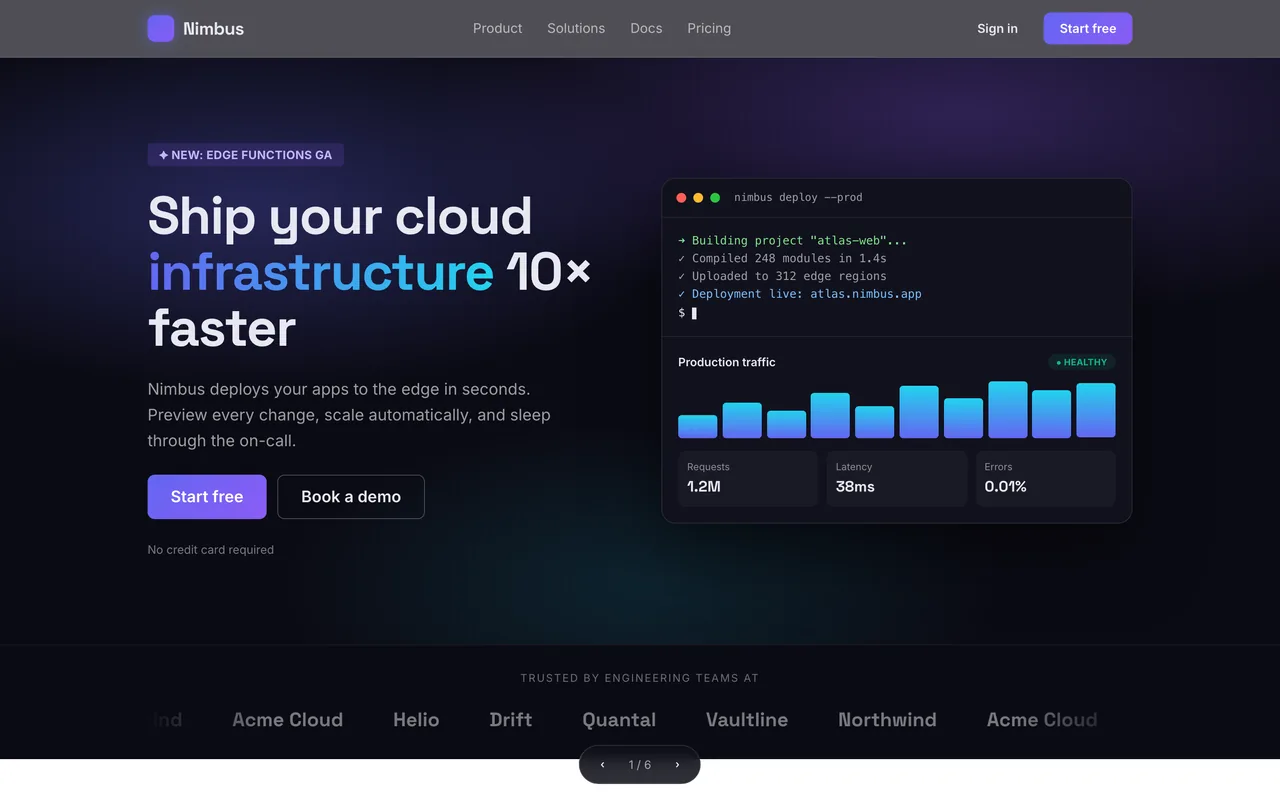Go to next slide arrow
This screenshot has width=1280, height=800.
click(677, 765)
